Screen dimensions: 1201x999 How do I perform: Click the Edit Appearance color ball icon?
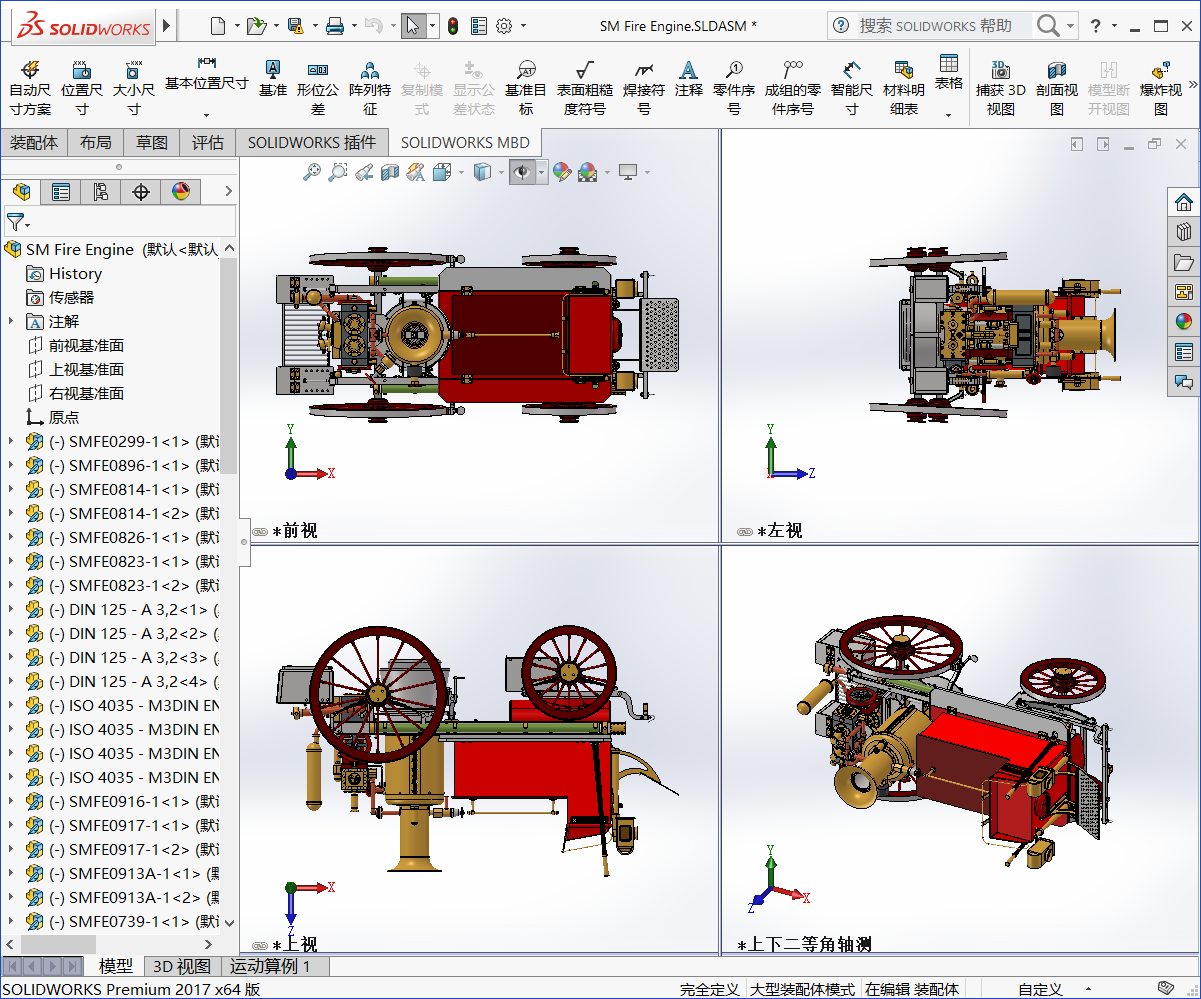(561, 172)
